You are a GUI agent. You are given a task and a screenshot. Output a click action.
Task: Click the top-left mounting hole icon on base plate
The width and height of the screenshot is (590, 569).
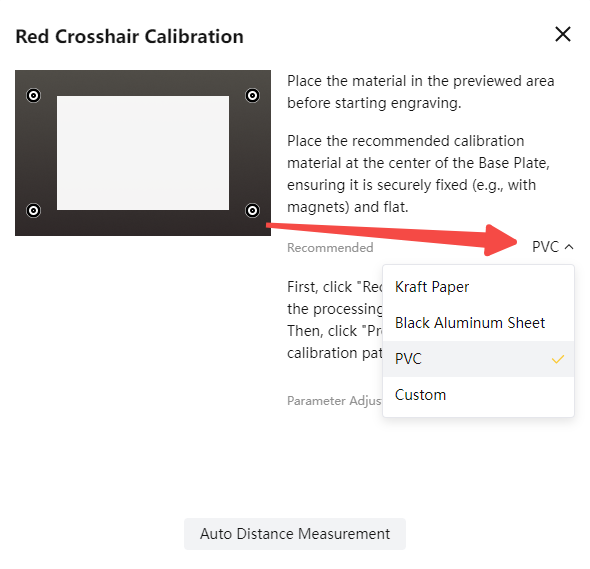point(33,96)
